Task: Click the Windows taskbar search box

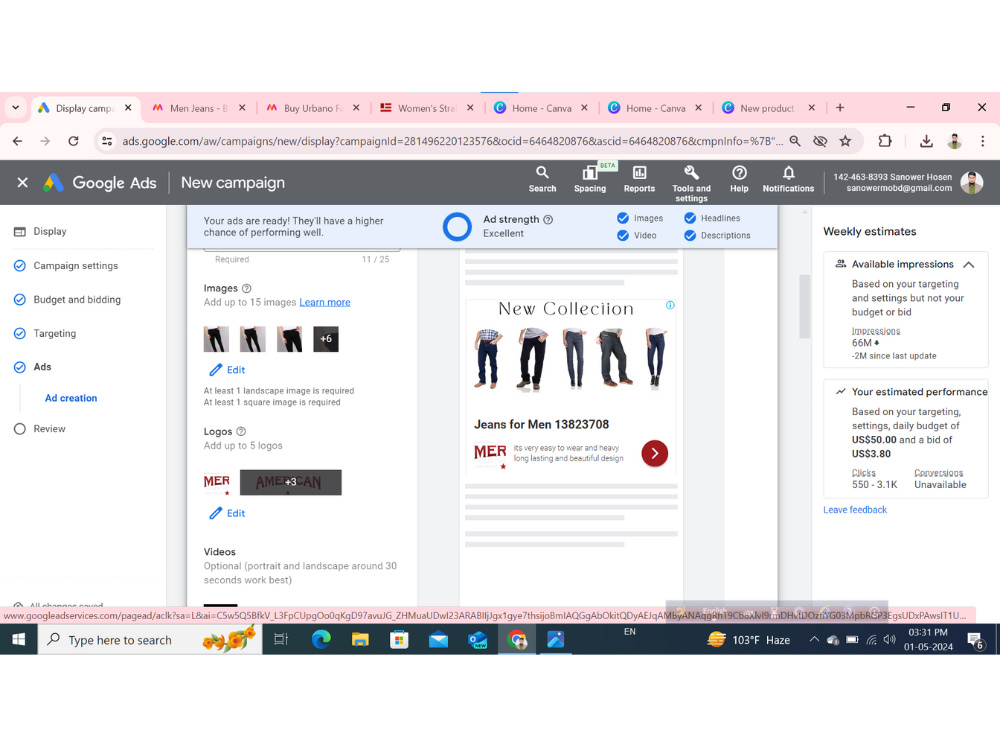Action: pos(151,640)
